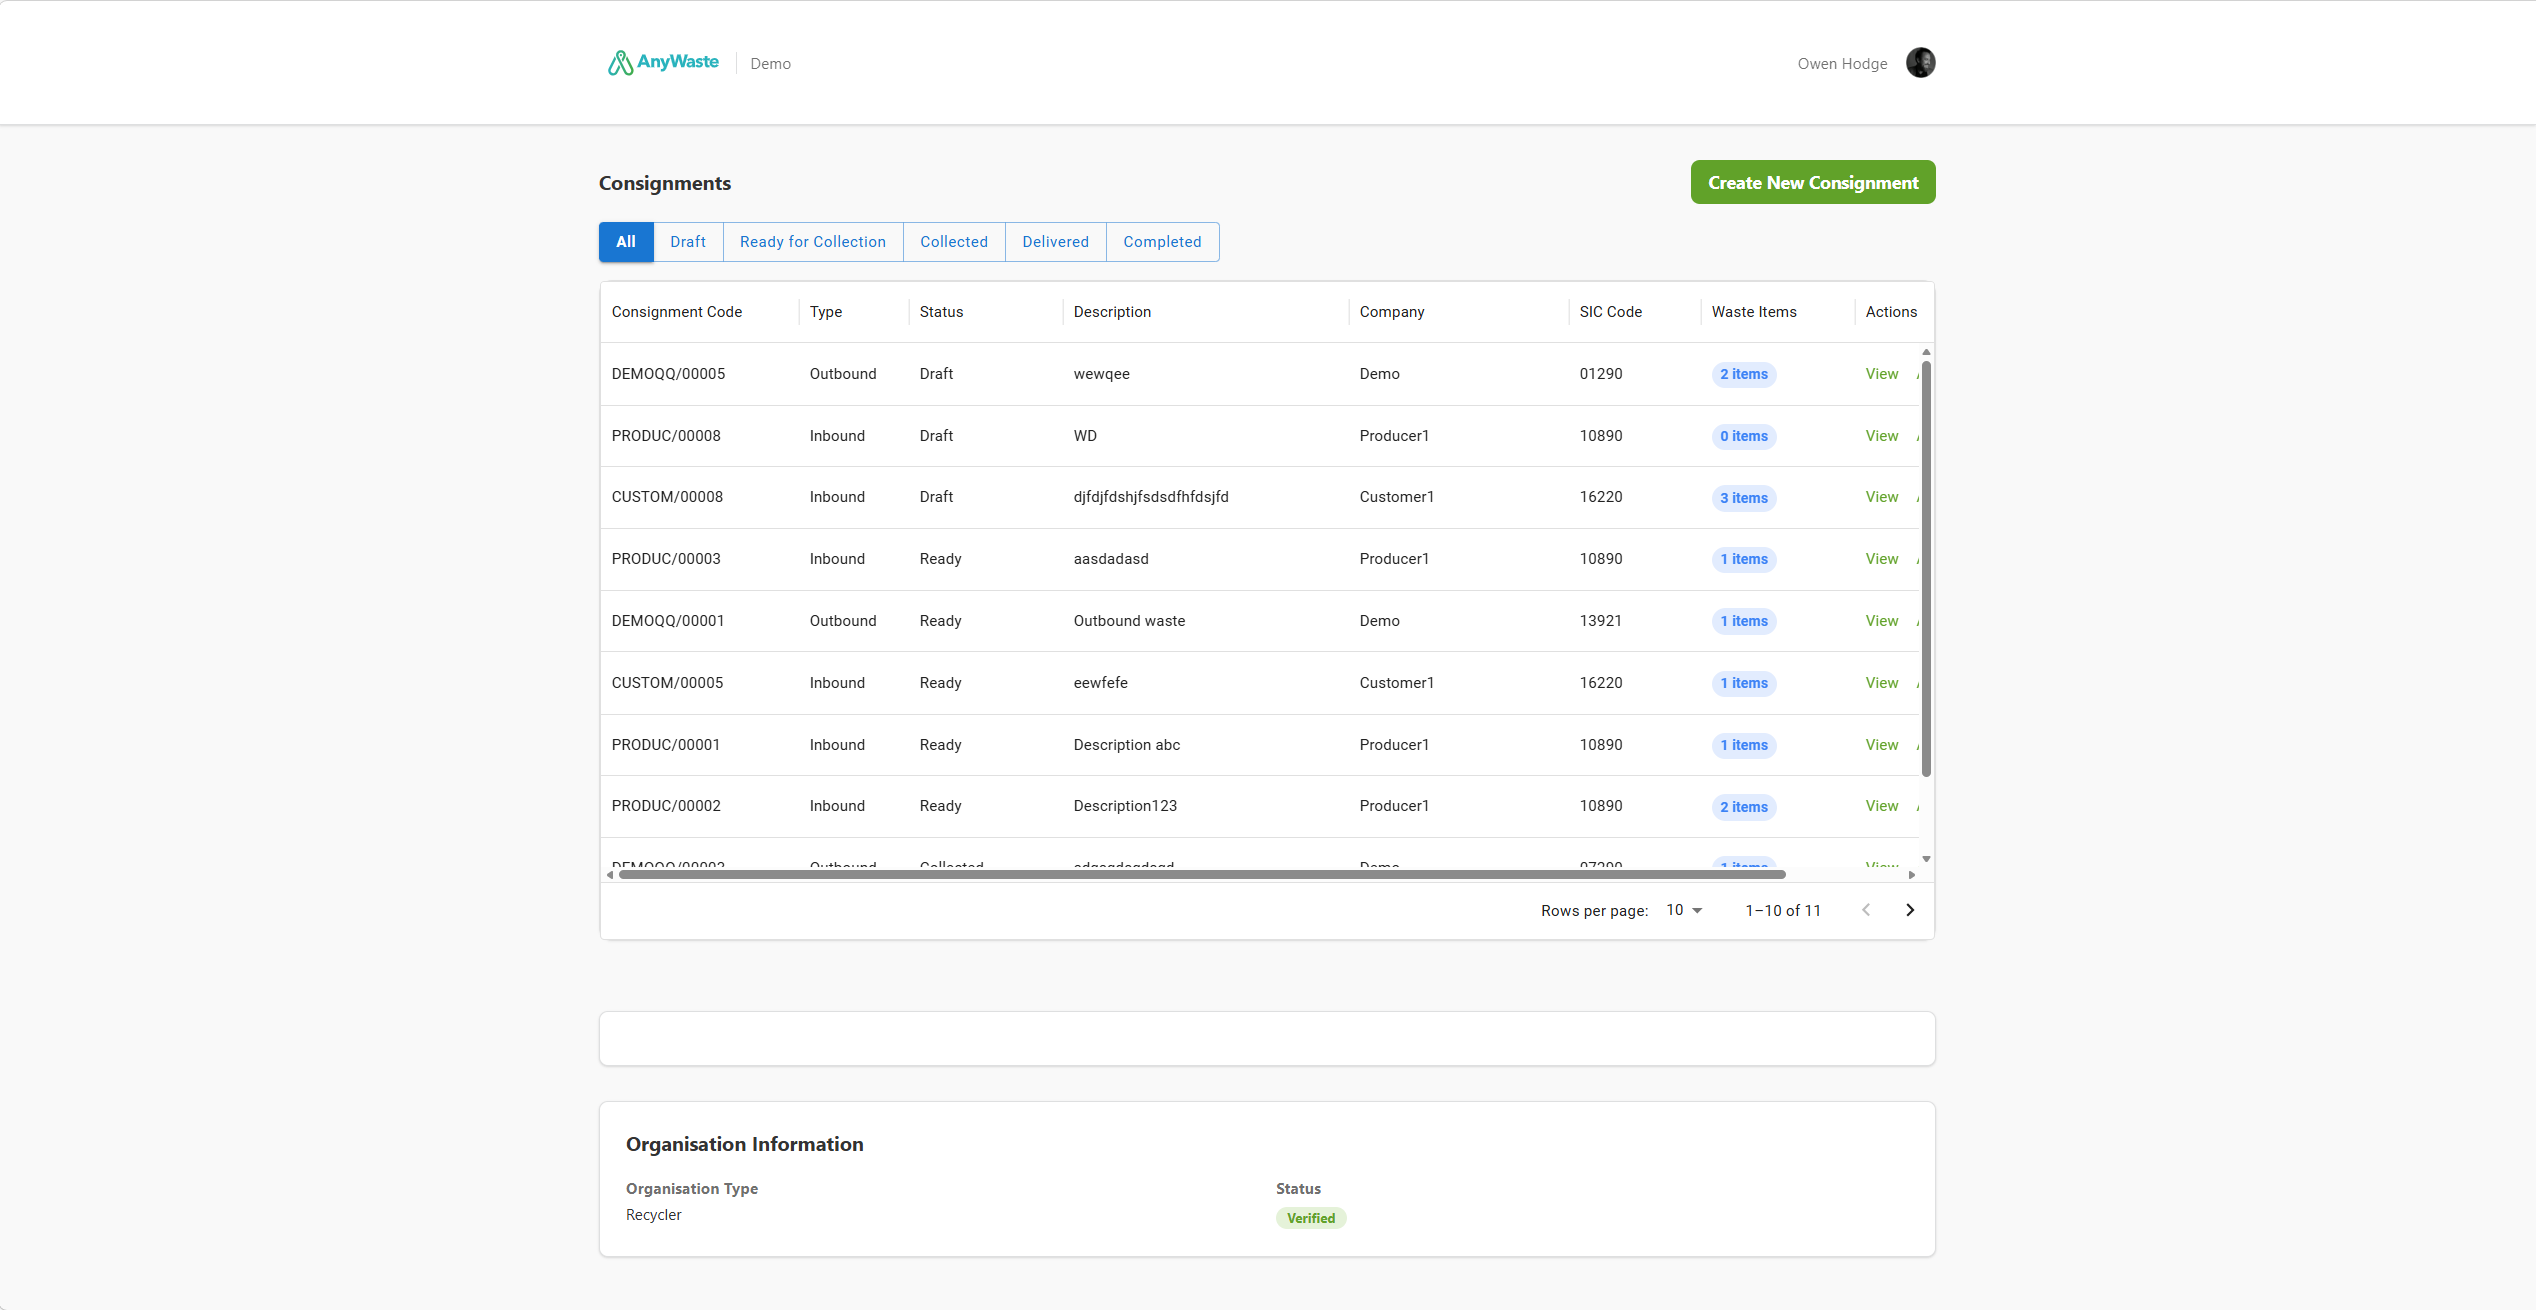
Task: View consignment DEMOQQ/00001
Action: point(1882,621)
